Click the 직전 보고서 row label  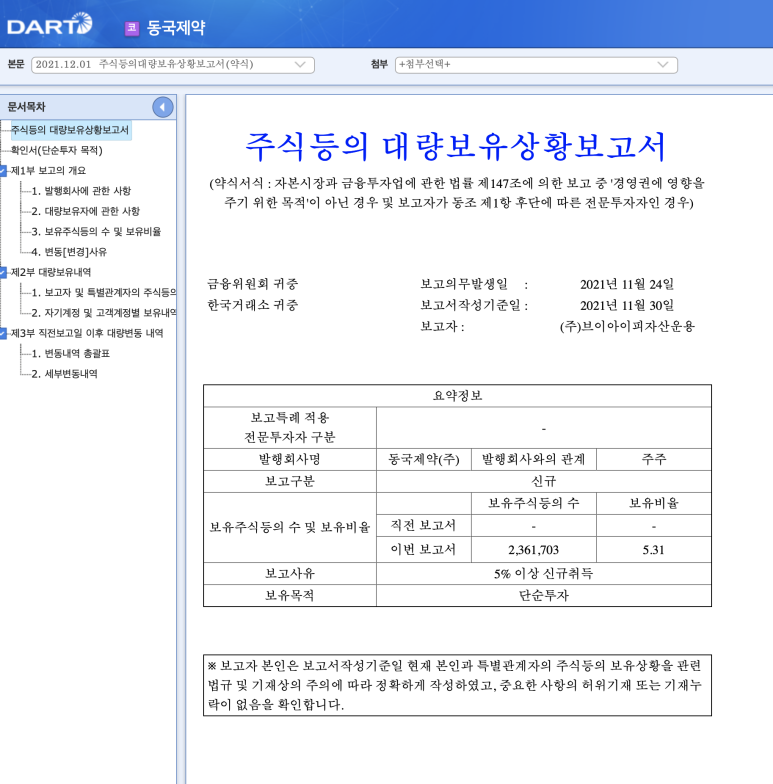point(424,526)
